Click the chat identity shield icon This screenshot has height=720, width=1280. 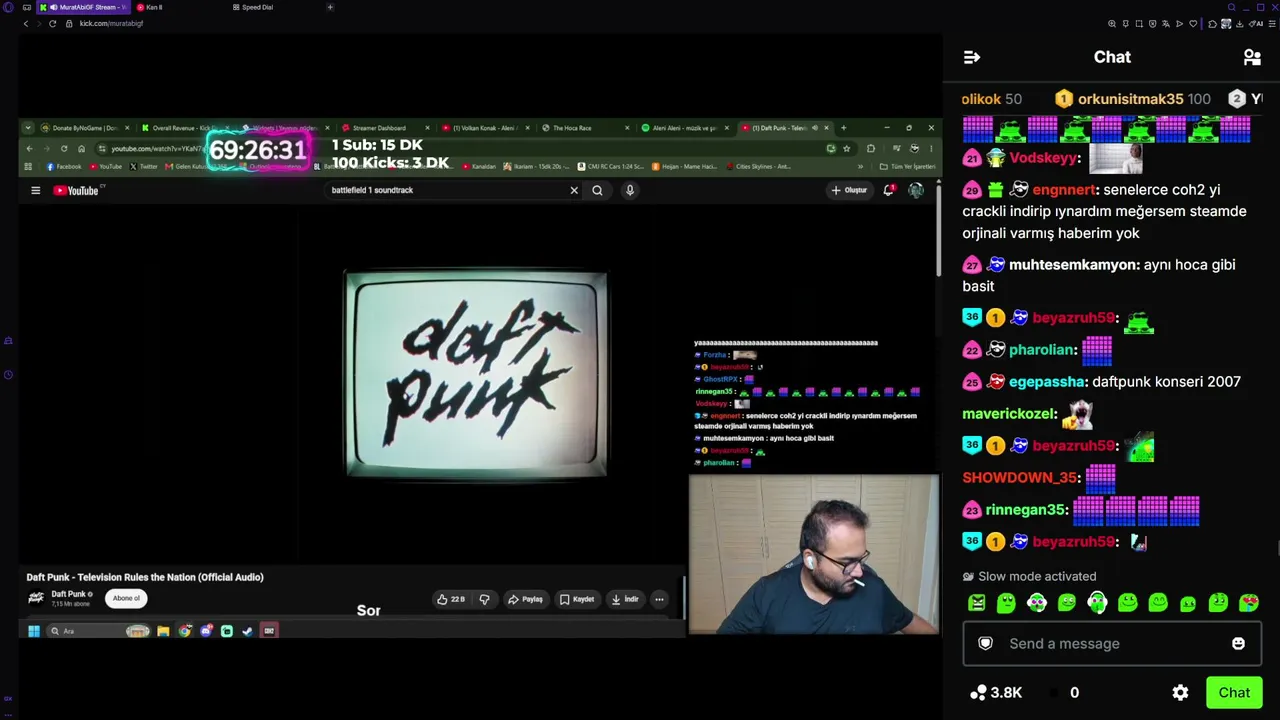985,643
